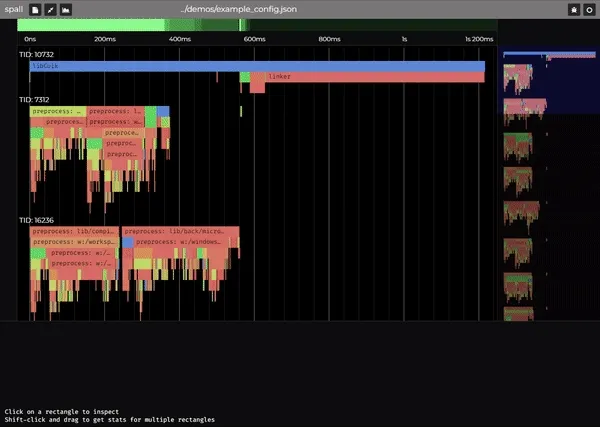Click the TID: 7312 thread label

[34, 100]
